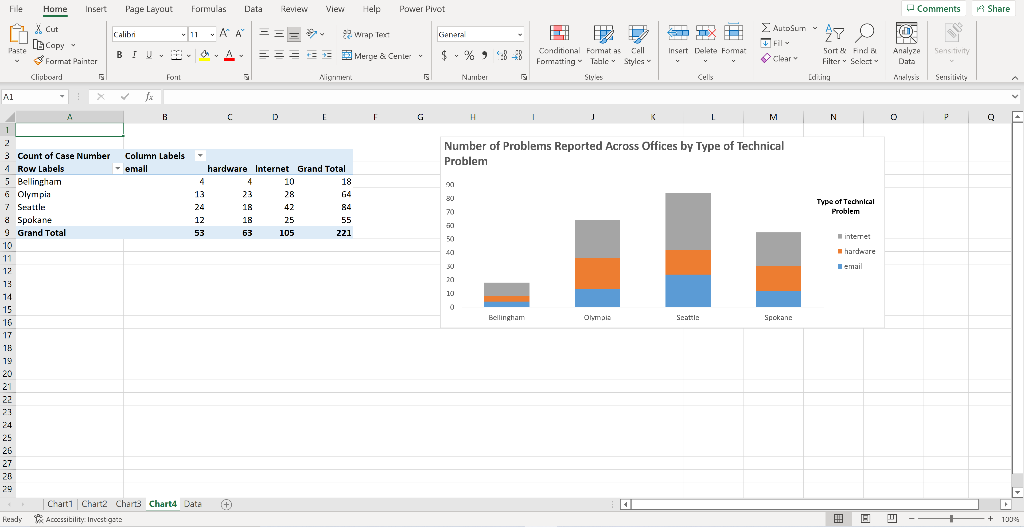Click Accessibility: Investigate in status bar
The image size is (1024, 527).
point(78,519)
